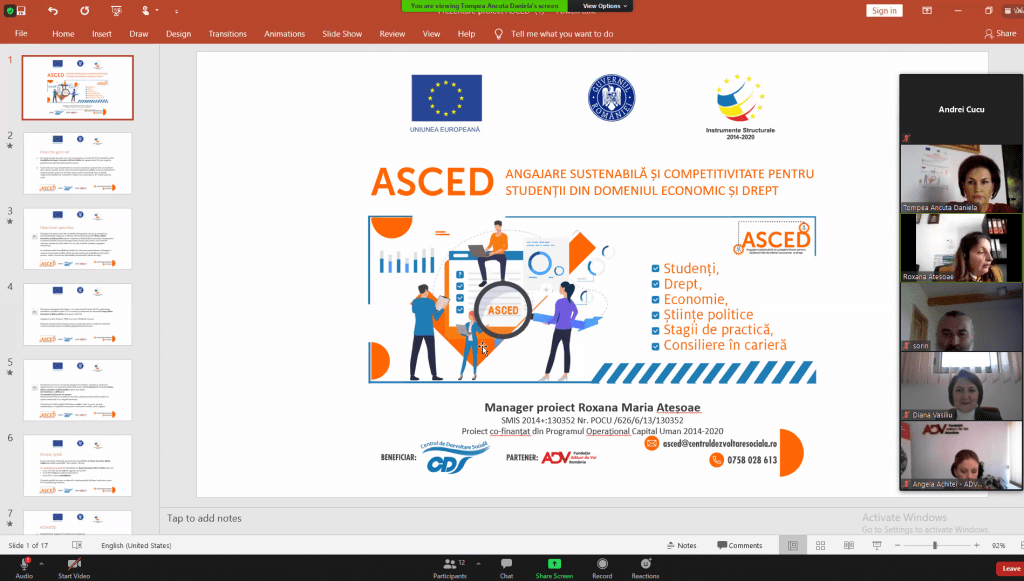Select Tompea Ancuta Daniela video tile
The height and width of the screenshot is (581, 1024).
(961, 178)
